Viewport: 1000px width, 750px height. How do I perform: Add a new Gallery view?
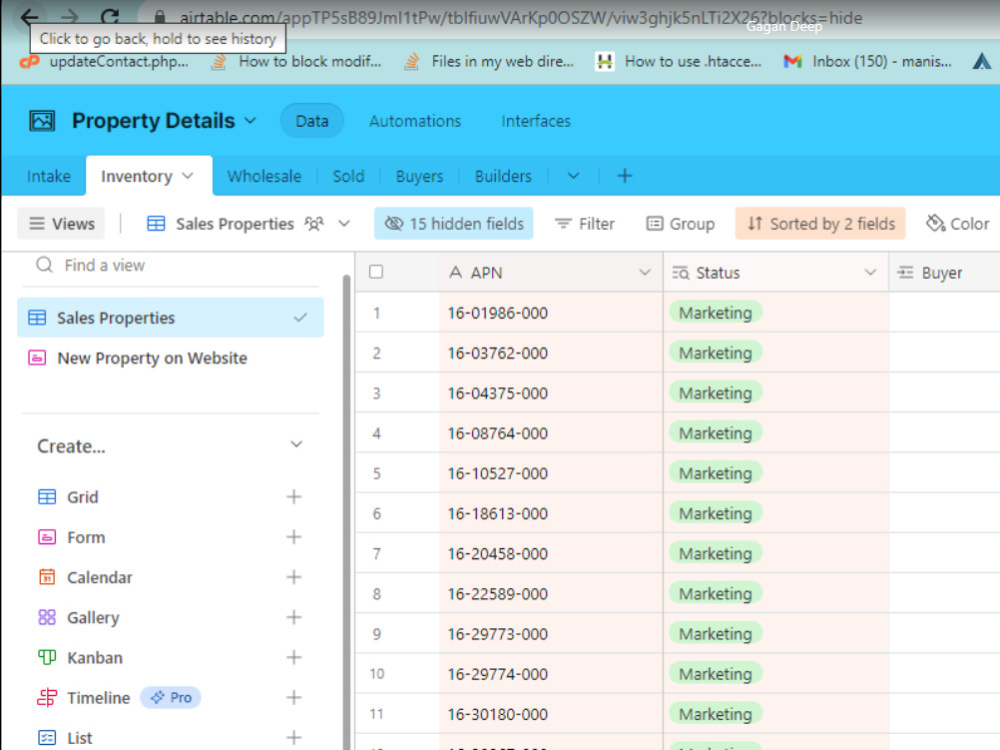point(294,617)
